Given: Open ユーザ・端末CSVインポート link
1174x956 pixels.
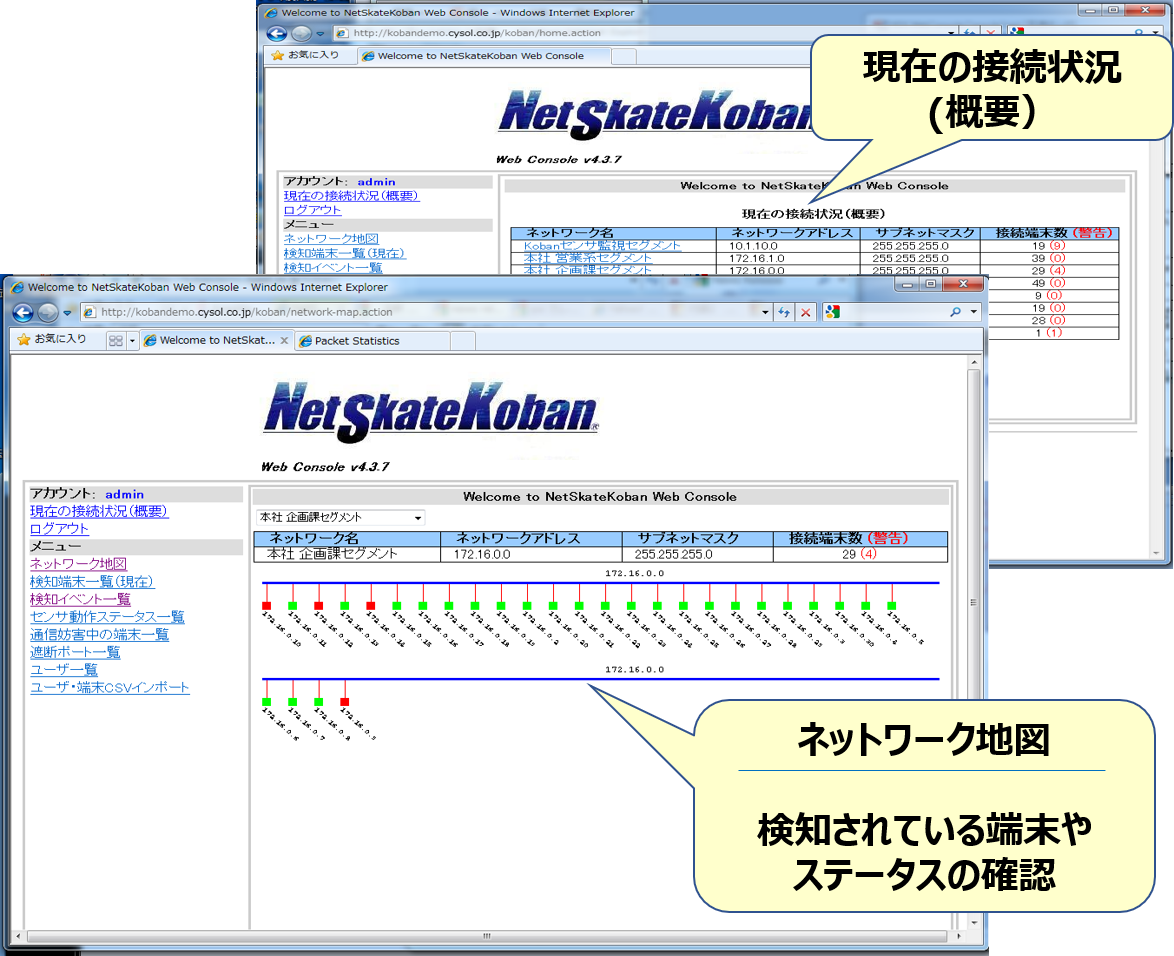Looking at the screenshot, I should [110, 687].
